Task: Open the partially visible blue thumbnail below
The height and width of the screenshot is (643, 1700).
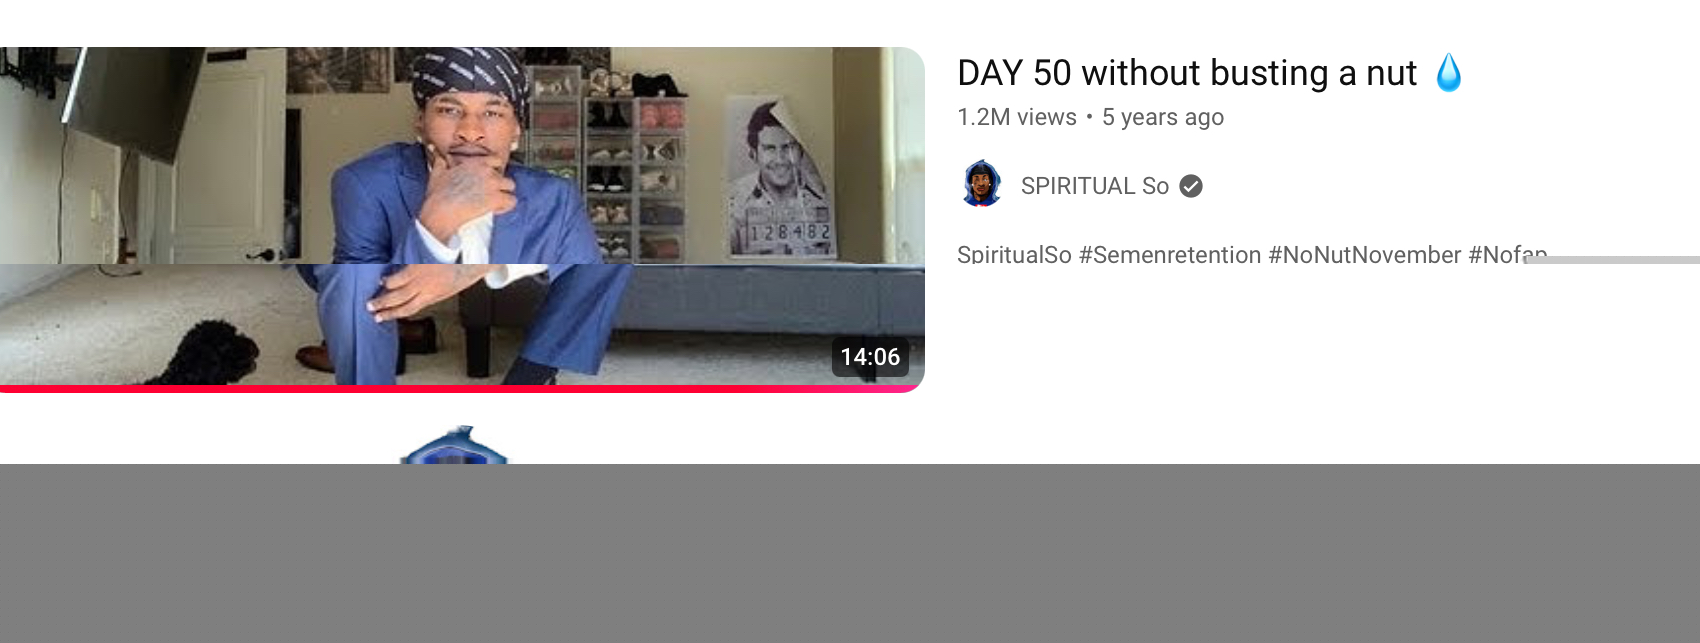Action: click(x=454, y=445)
